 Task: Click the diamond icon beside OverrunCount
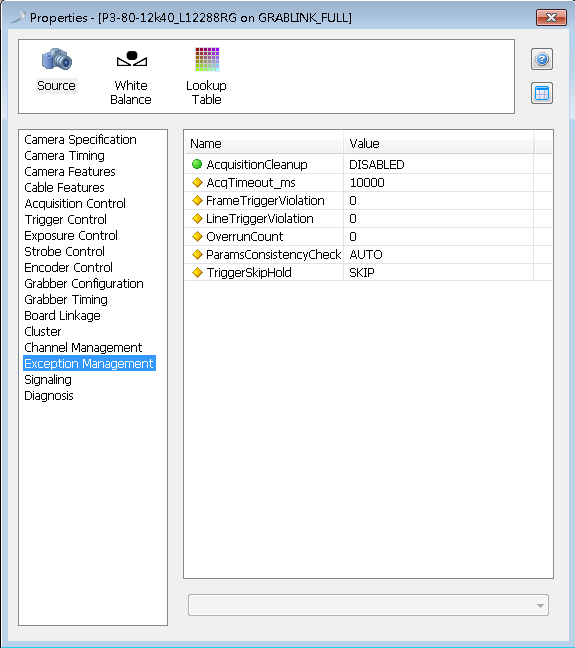click(197, 236)
